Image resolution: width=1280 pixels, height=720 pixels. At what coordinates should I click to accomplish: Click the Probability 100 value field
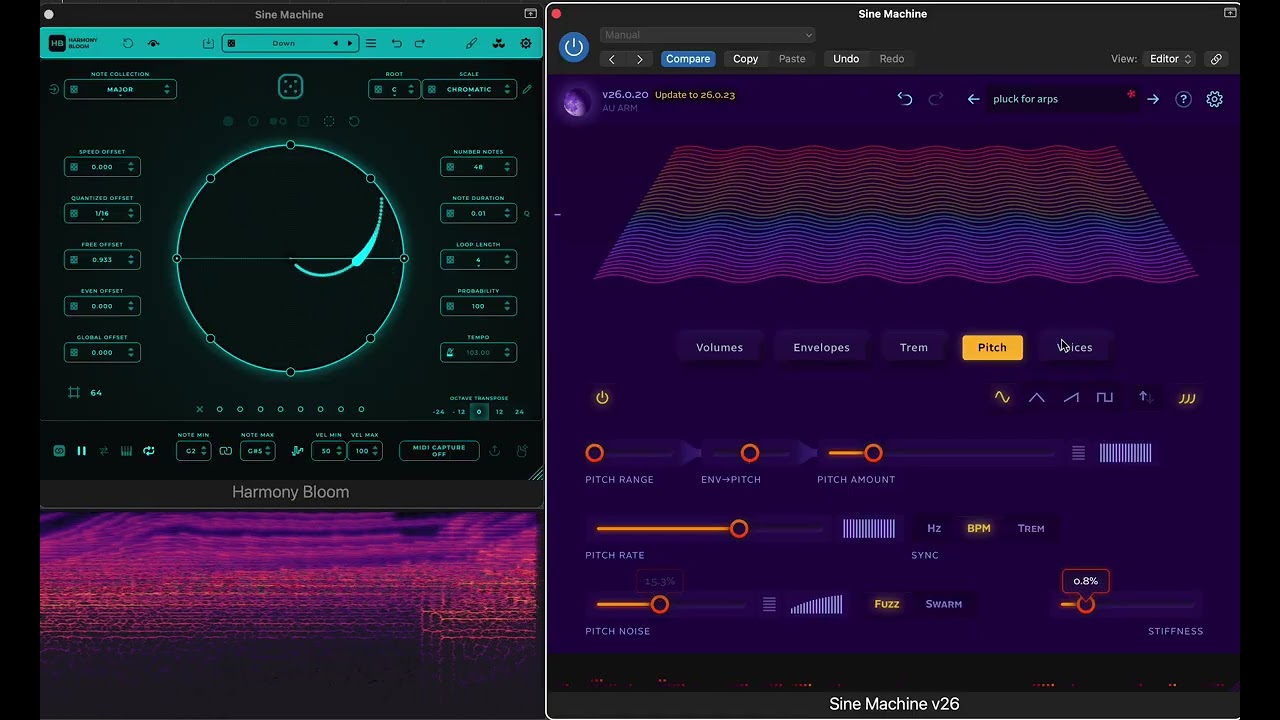478,306
